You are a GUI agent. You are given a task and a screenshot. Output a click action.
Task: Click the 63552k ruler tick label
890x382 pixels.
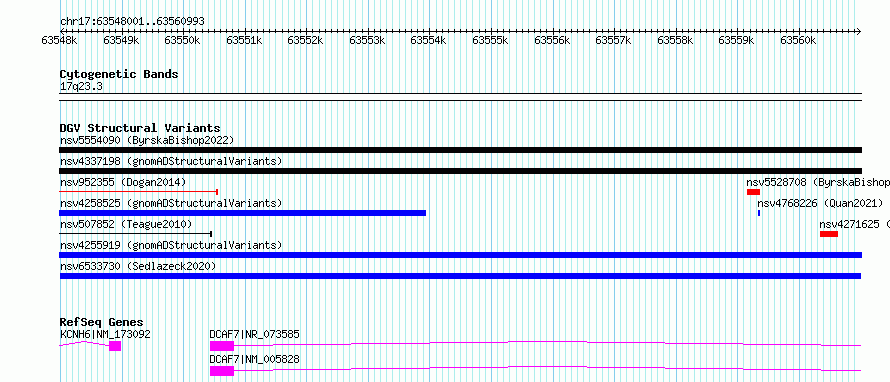[305, 40]
